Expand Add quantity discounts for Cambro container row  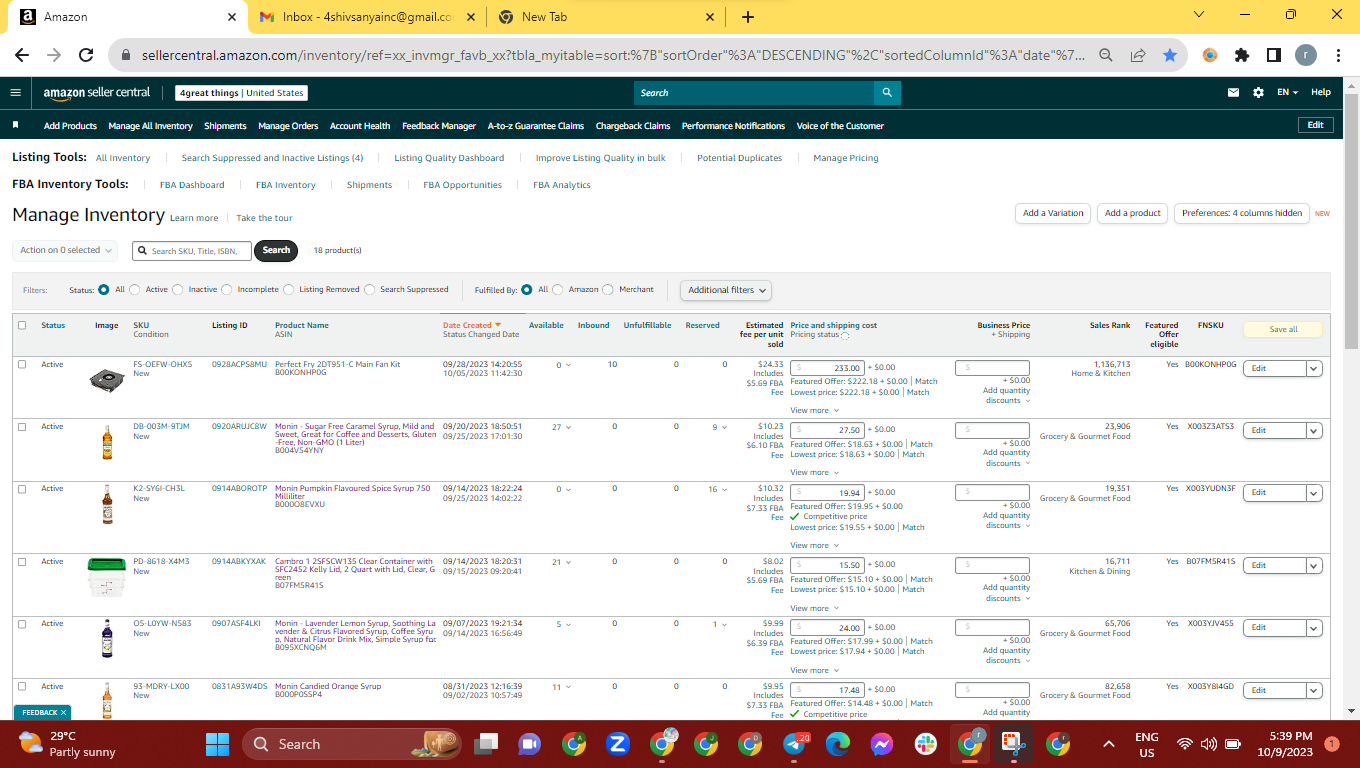click(x=1004, y=592)
